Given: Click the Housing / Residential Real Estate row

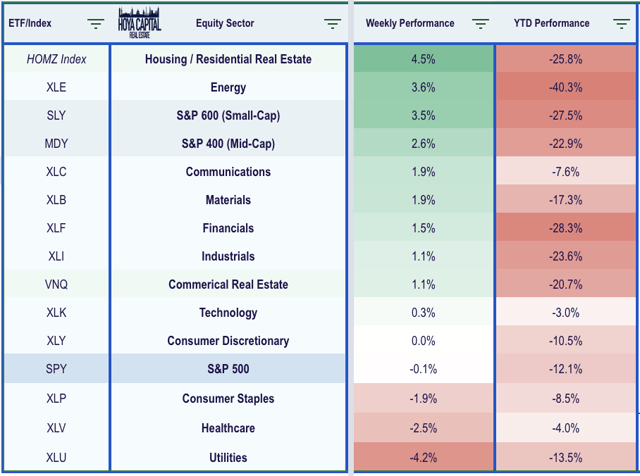Looking at the screenshot, I should pyautogui.click(x=226, y=59).
